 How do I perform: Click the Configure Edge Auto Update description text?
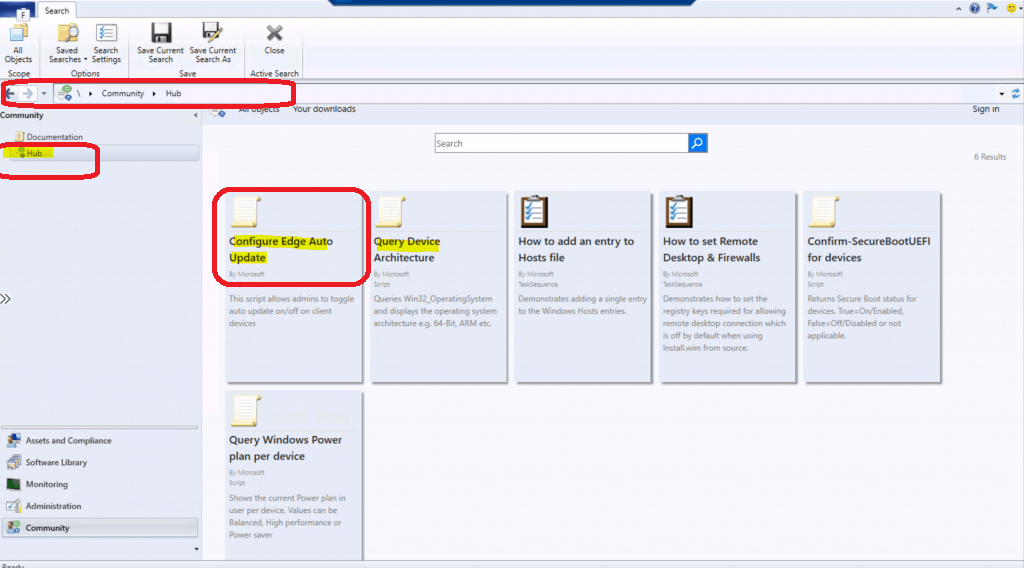[x=291, y=311]
